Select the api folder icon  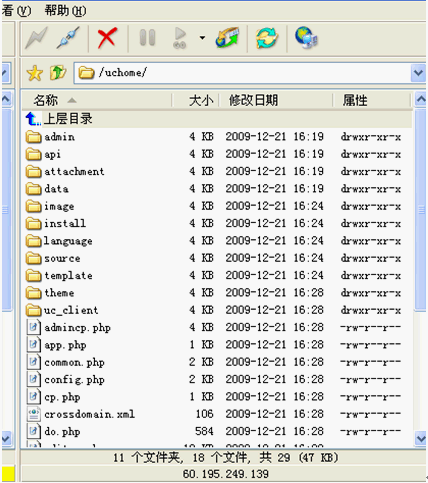[34, 154]
